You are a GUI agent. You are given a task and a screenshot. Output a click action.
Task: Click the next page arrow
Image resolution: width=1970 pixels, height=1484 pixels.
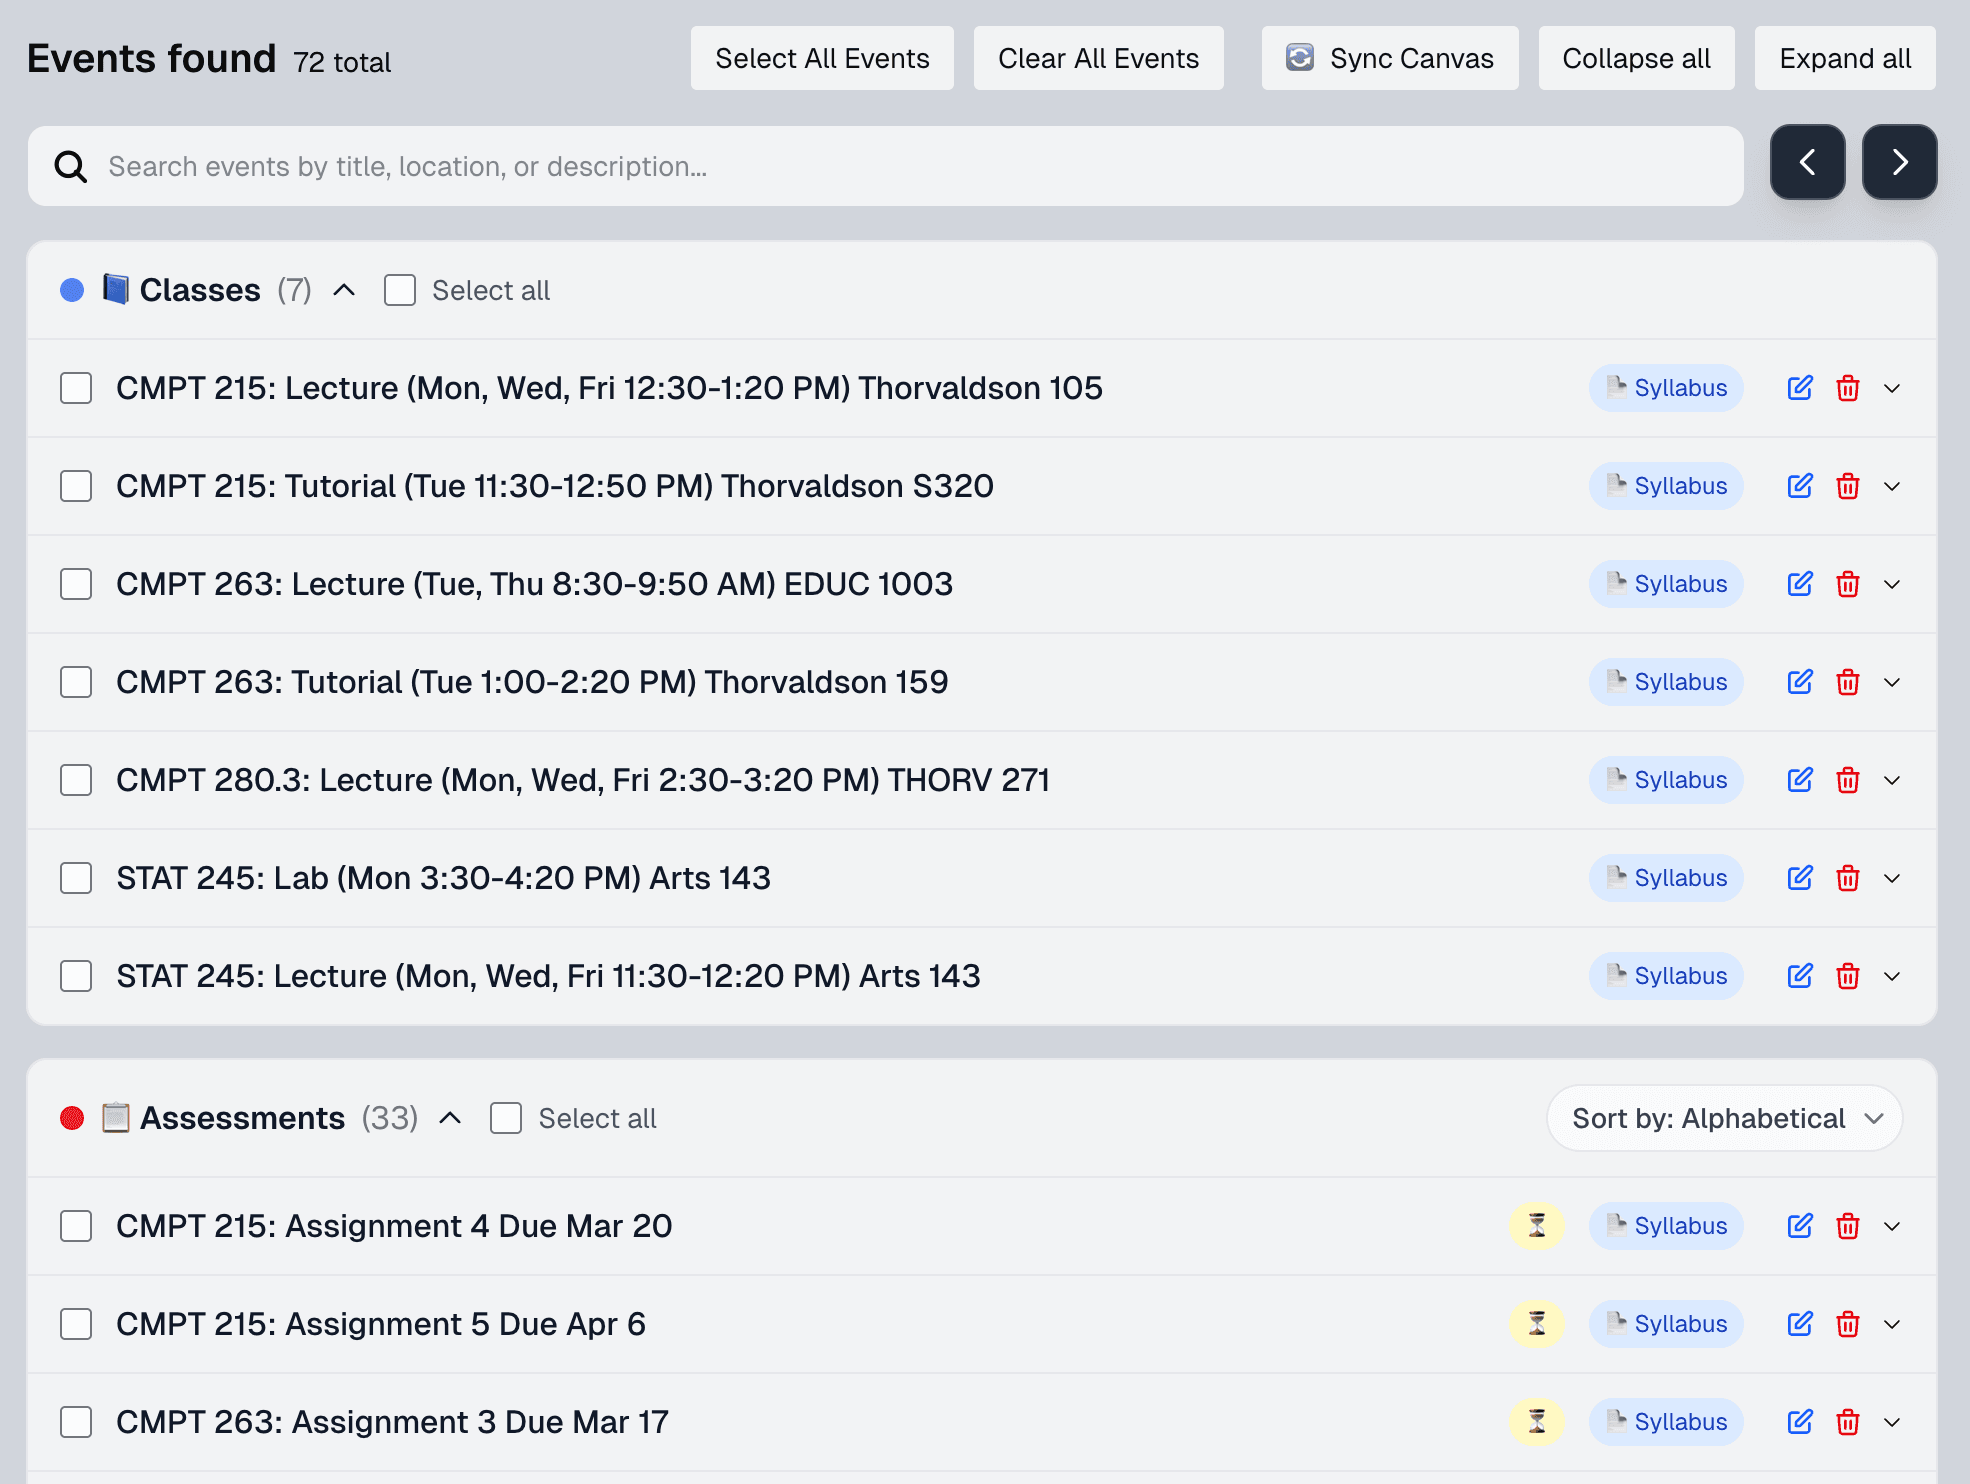[x=1899, y=162]
